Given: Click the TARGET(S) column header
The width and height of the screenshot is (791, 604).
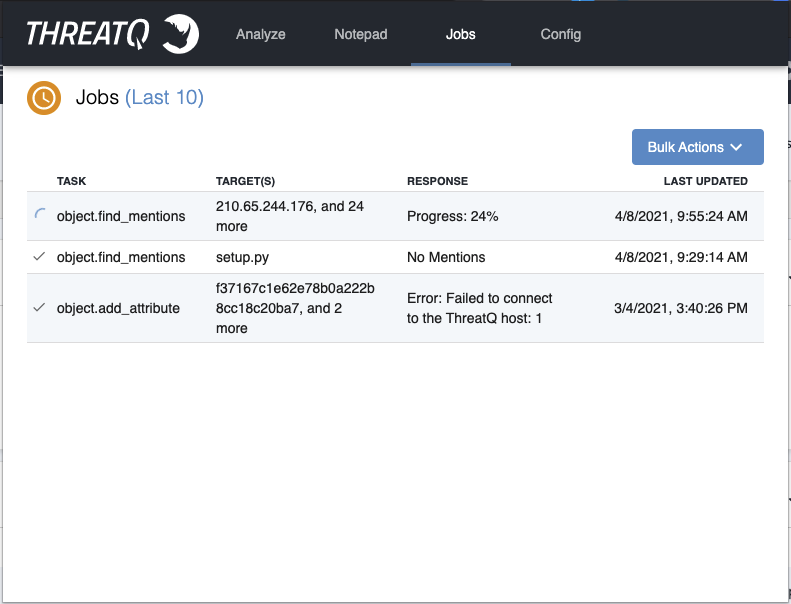Looking at the screenshot, I should coord(245,181).
